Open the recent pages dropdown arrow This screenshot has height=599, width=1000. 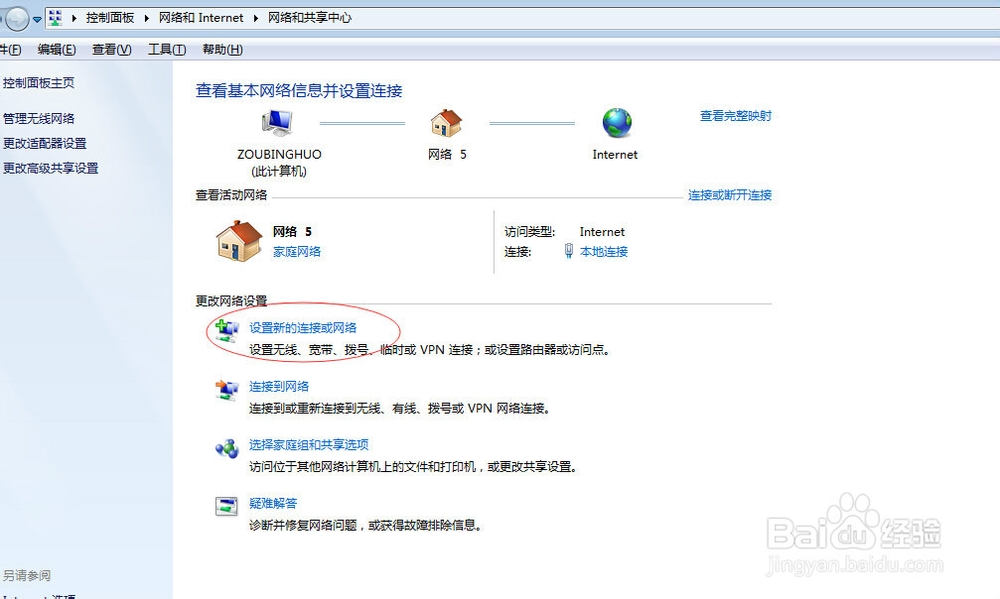[37, 20]
